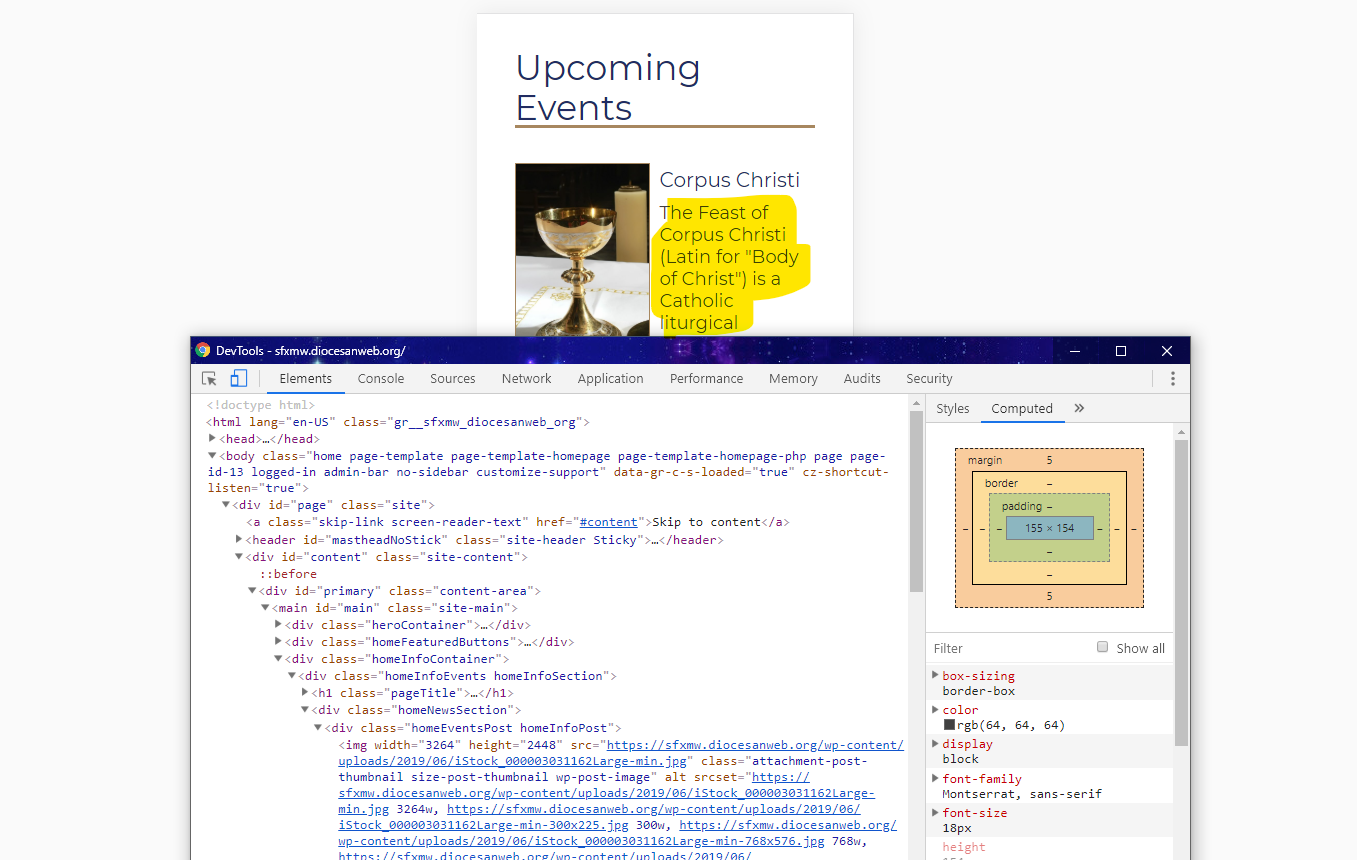Expand the heroContainer div node
This screenshot has width=1357, height=860.
pyautogui.click(x=279, y=625)
